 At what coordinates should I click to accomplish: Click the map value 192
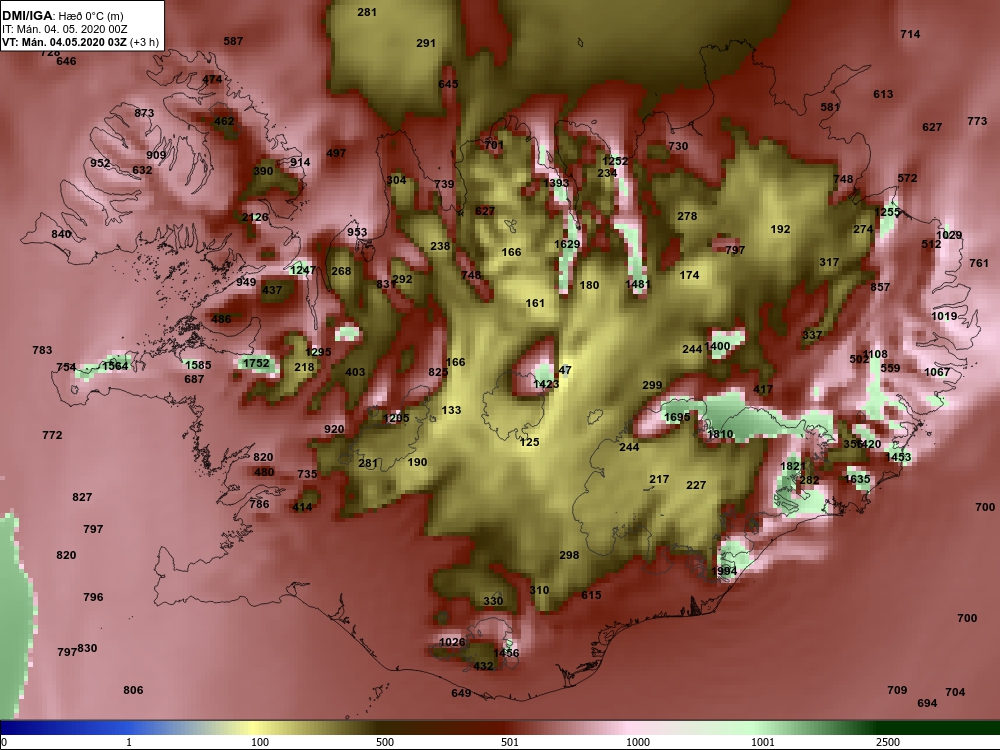click(x=781, y=229)
